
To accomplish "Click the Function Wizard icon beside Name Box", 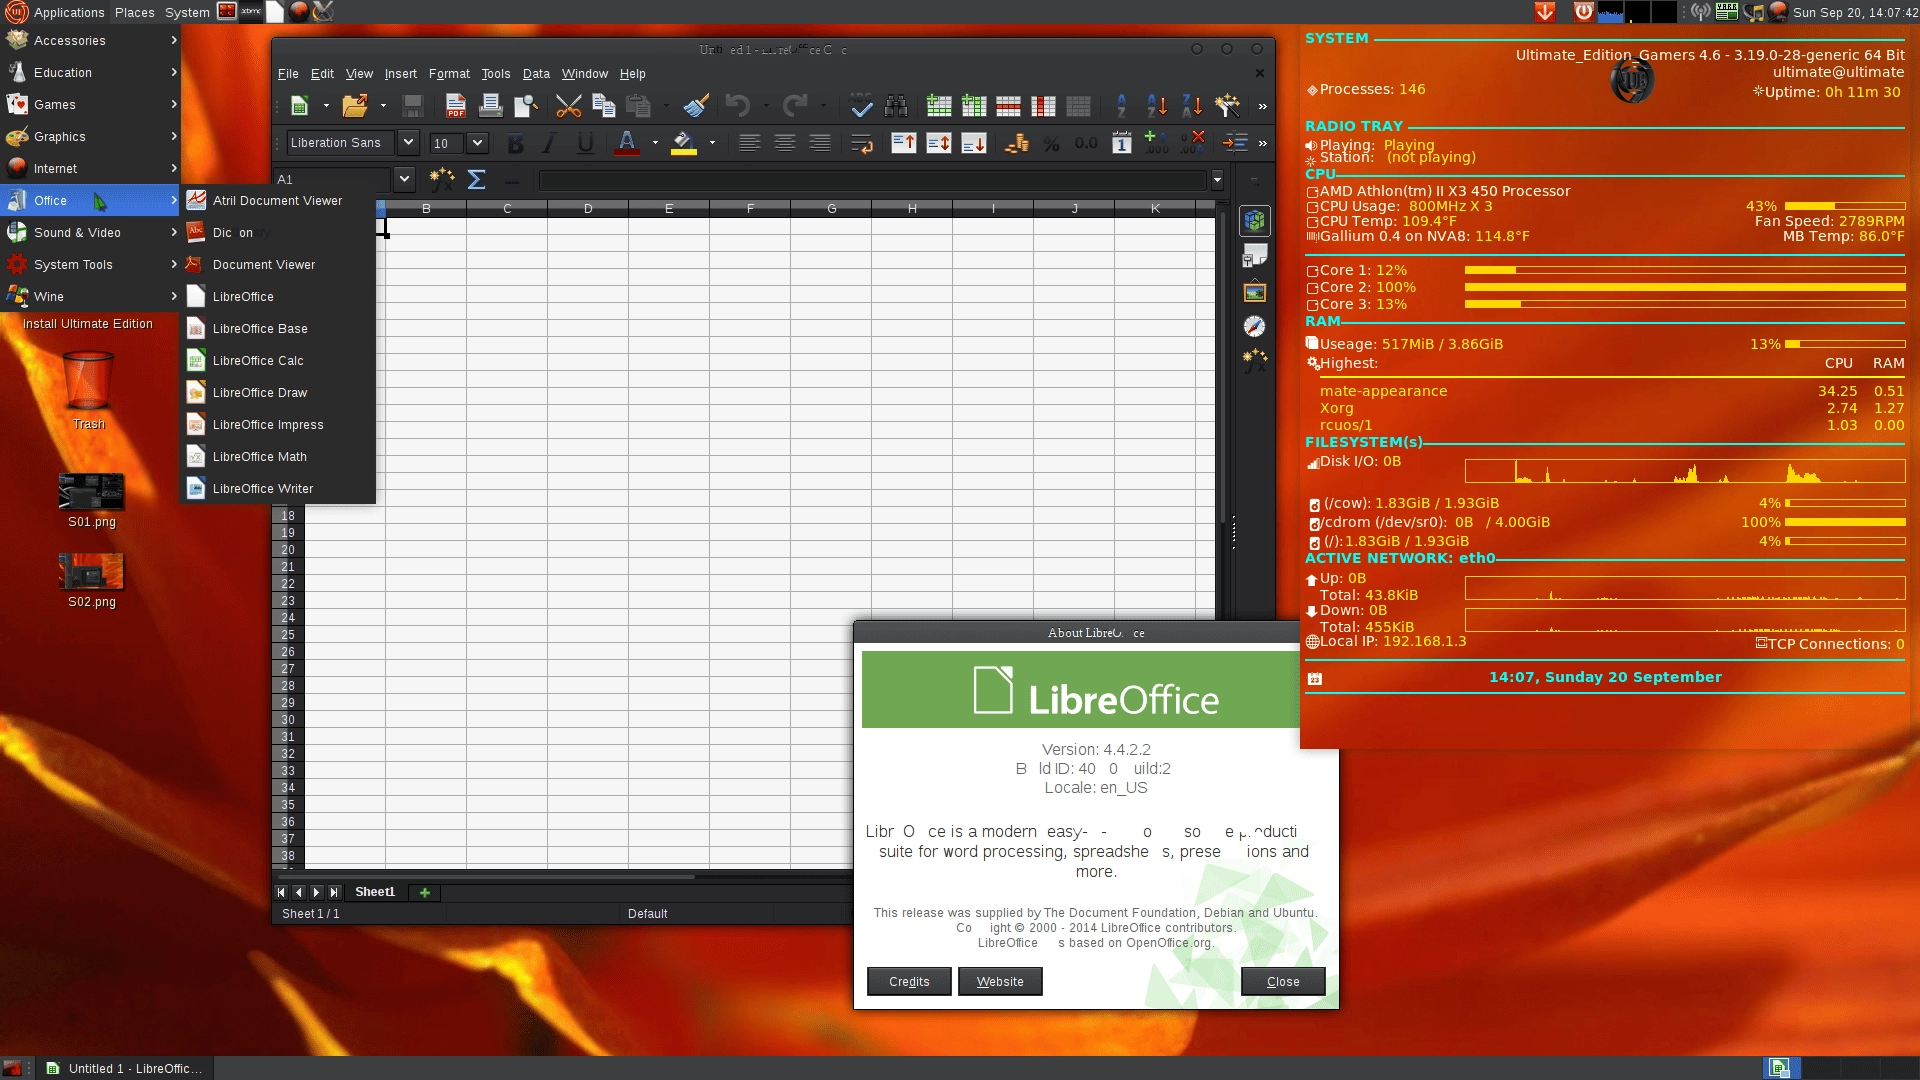I will tap(441, 180).
